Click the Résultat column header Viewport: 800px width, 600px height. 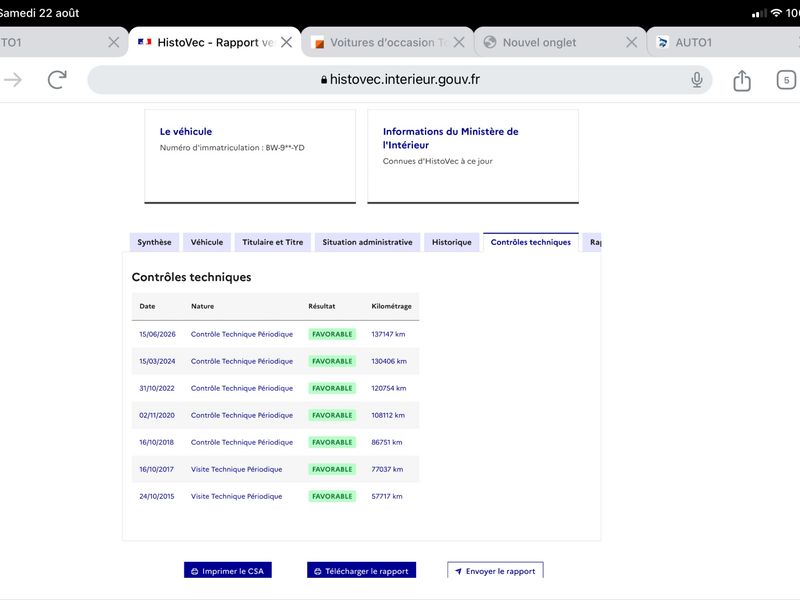point(321,306)
